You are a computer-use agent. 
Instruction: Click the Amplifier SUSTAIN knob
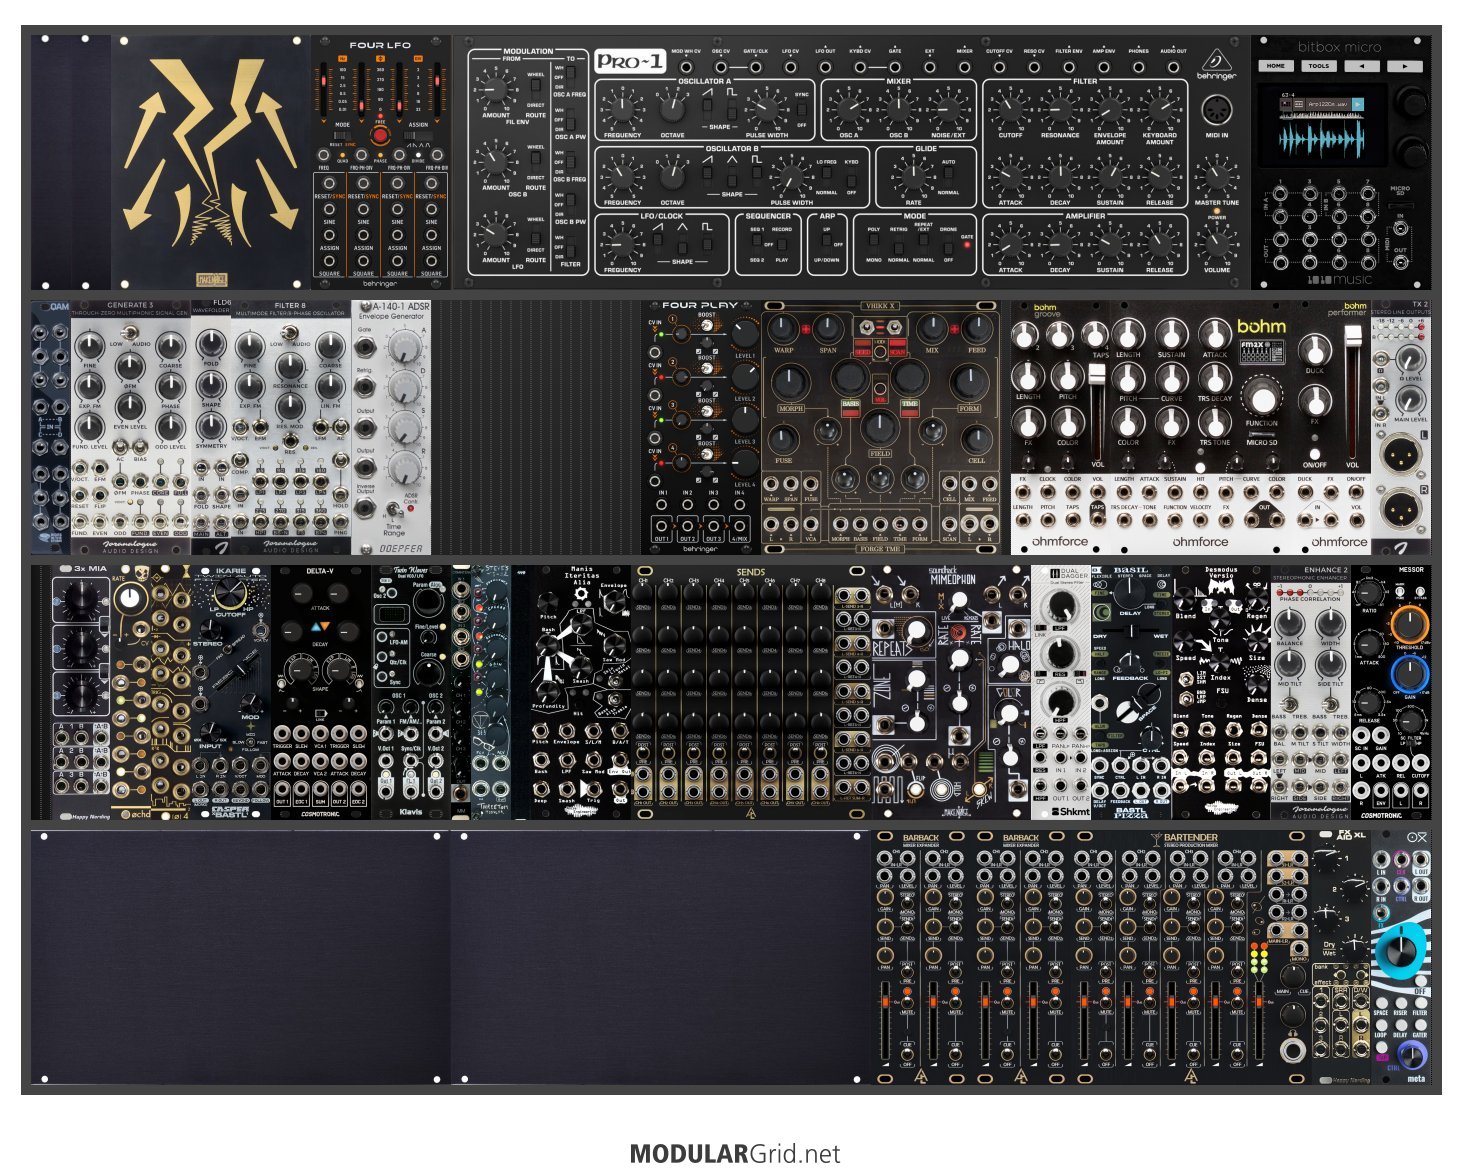click(1110, 243)
